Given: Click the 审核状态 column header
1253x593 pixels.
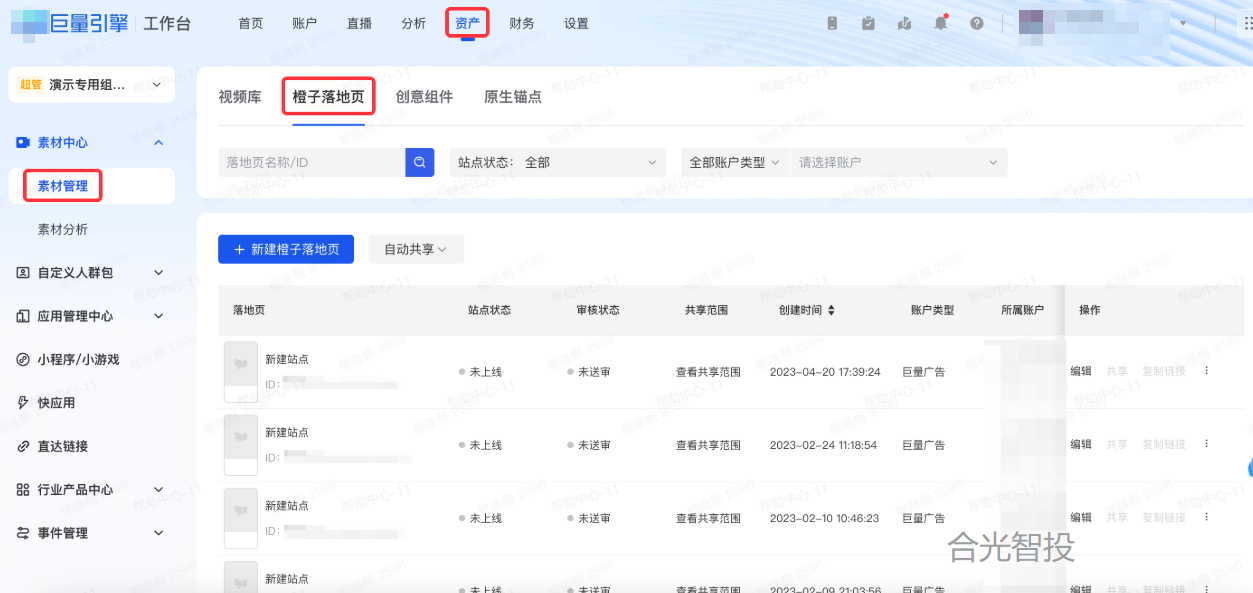Looking at the screenshot, I should [x=597, y=310].
